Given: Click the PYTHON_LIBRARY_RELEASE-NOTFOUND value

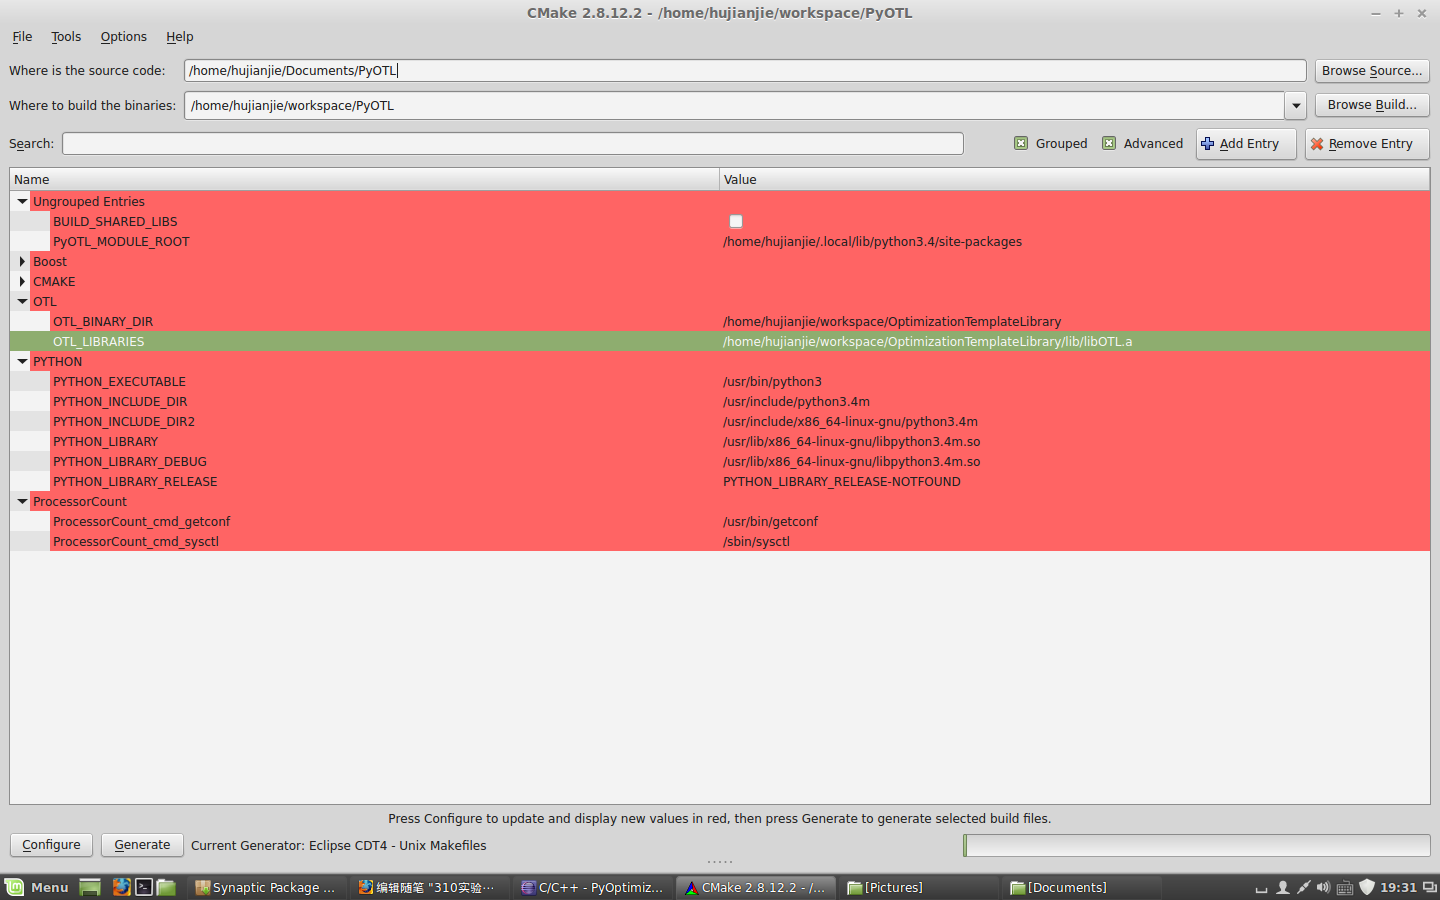Looking at the screenshot, I should coord(842,481).
